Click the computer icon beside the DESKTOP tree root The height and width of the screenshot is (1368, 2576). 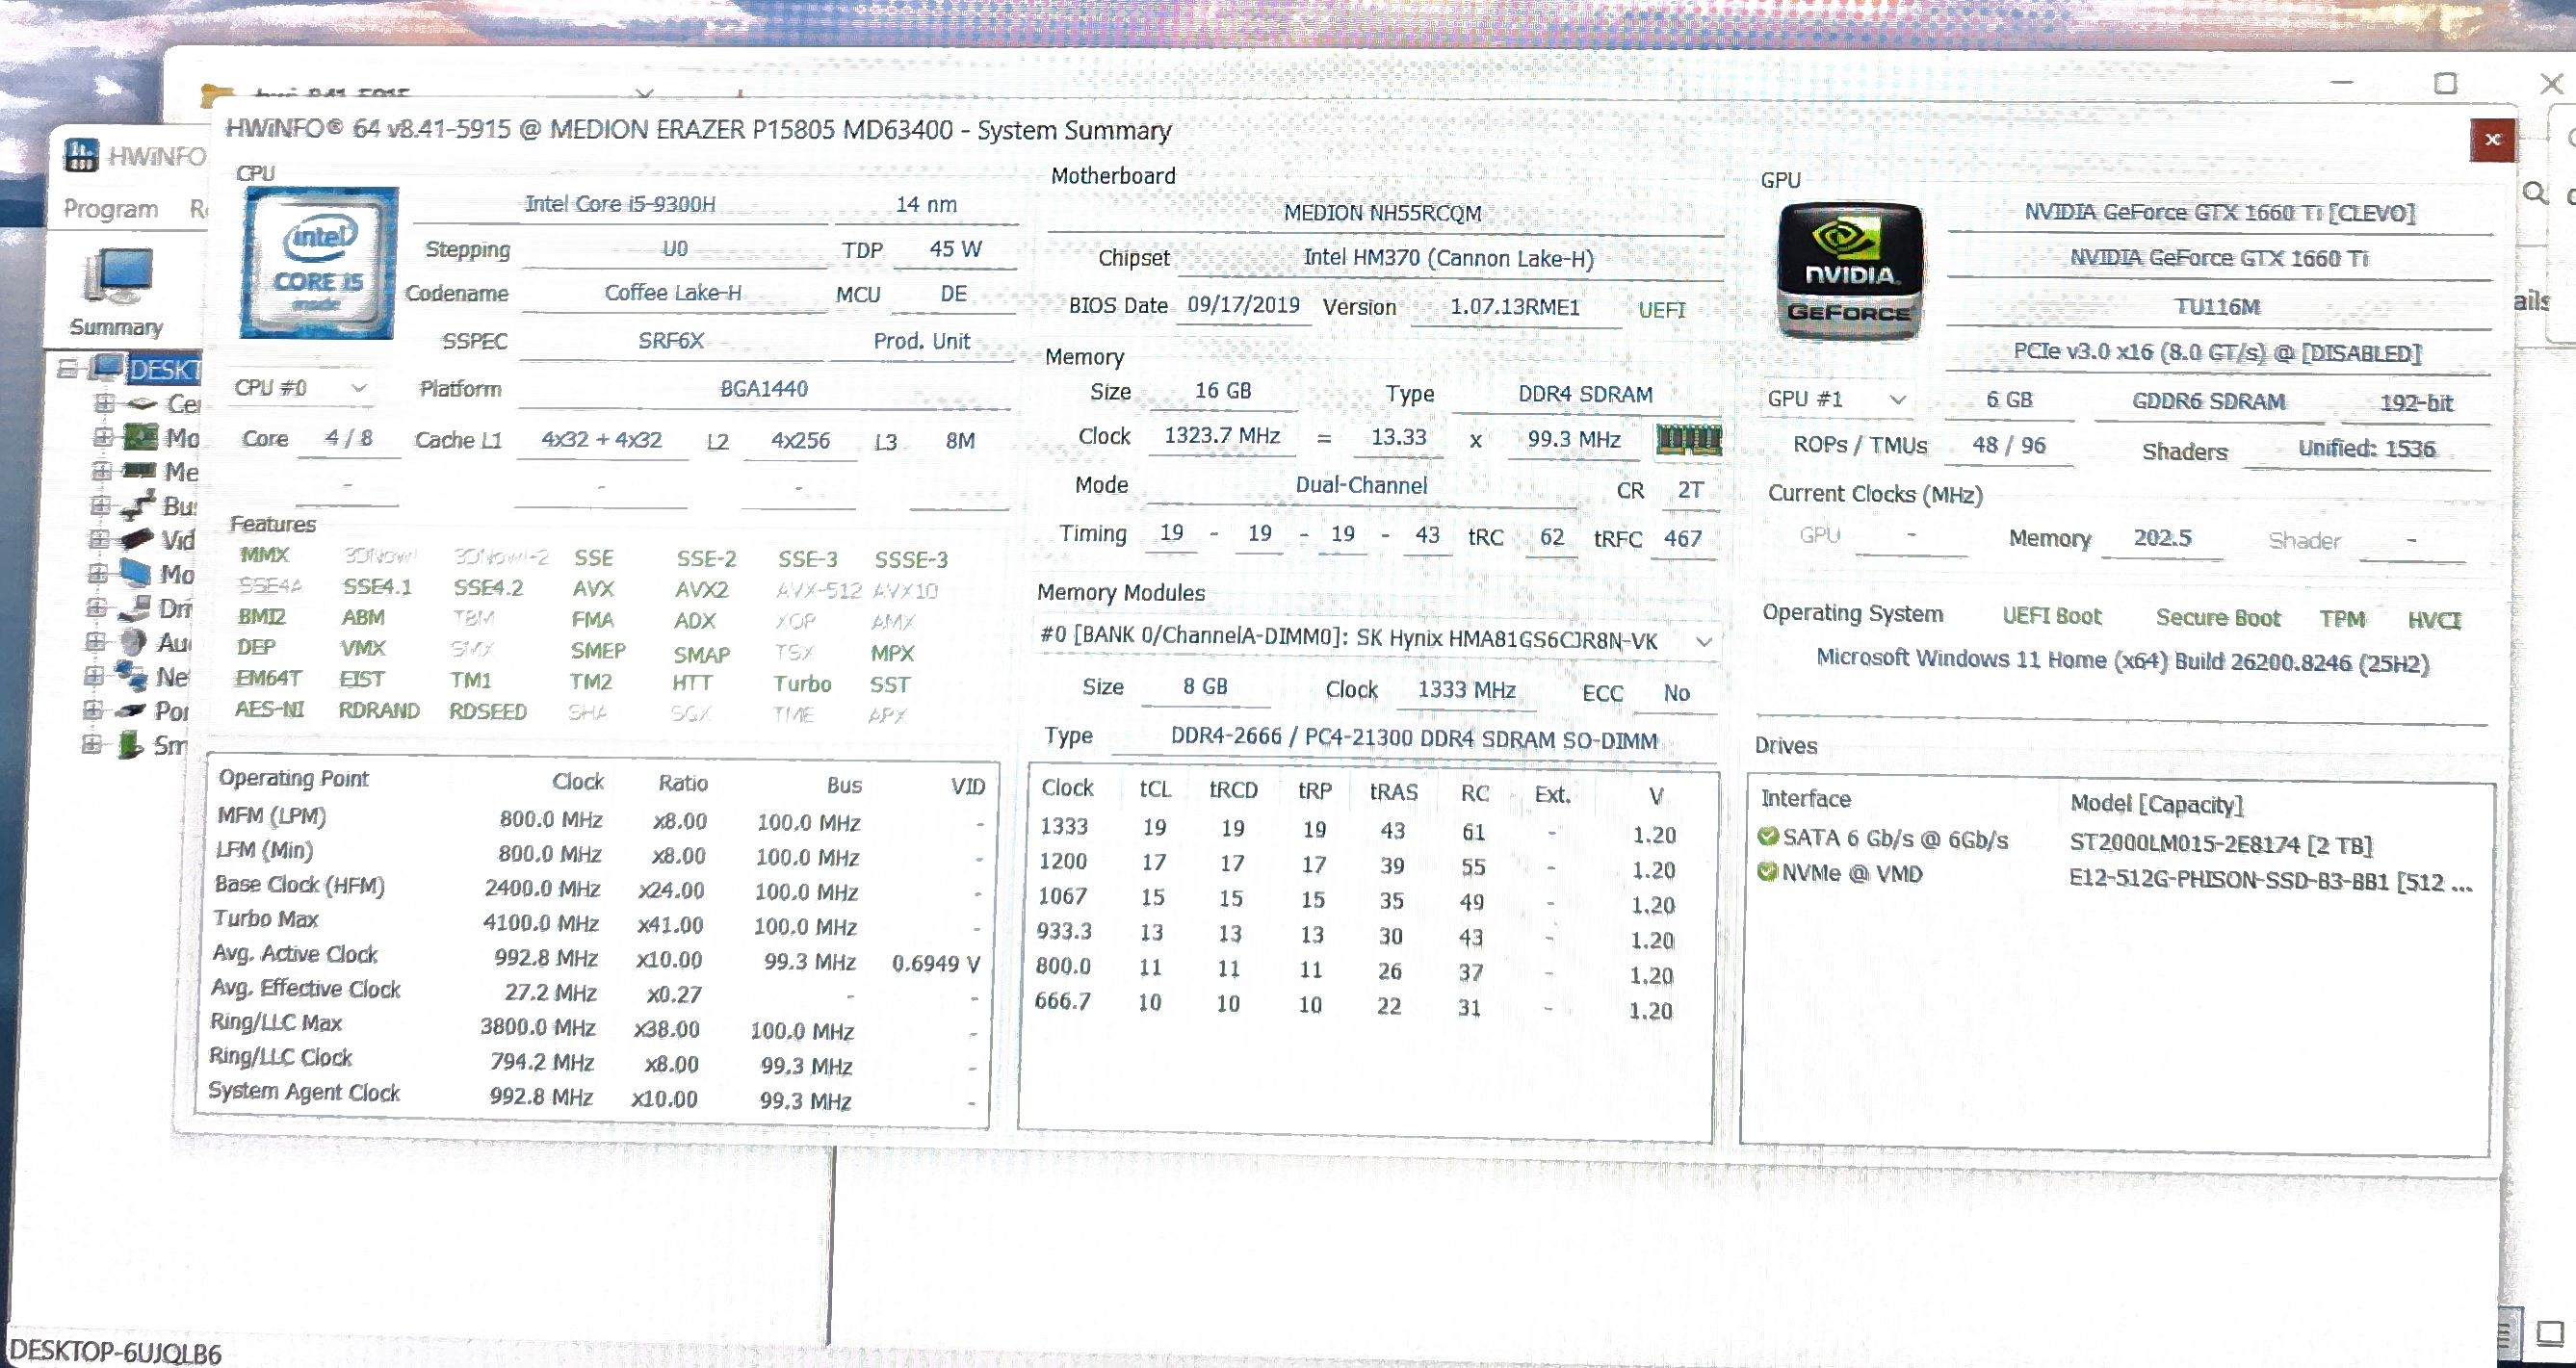click(107, 368)
